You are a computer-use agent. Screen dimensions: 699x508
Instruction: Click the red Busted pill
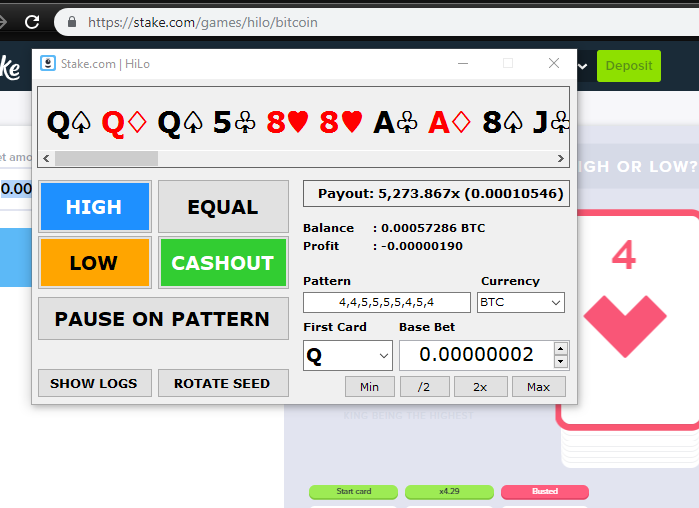click(x=545, y=492)
